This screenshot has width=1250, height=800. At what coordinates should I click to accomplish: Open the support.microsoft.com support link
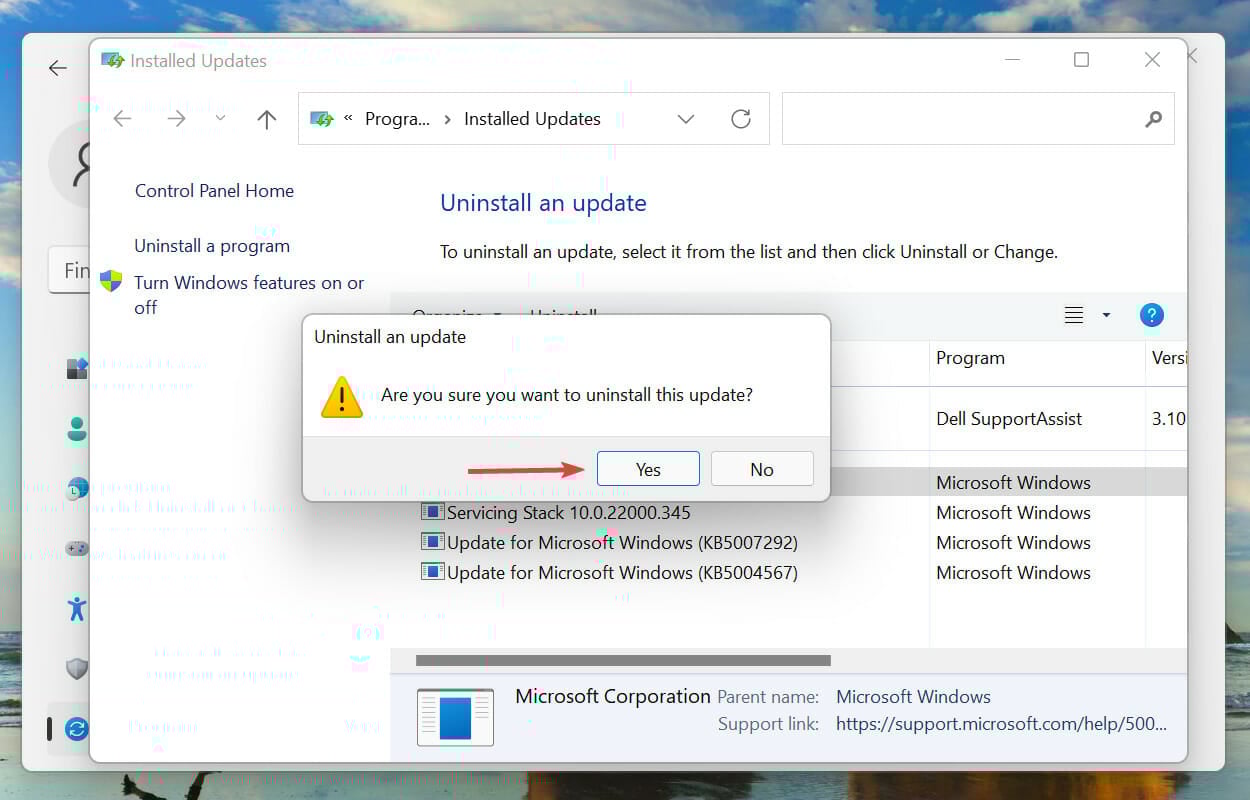(1001, 724)
